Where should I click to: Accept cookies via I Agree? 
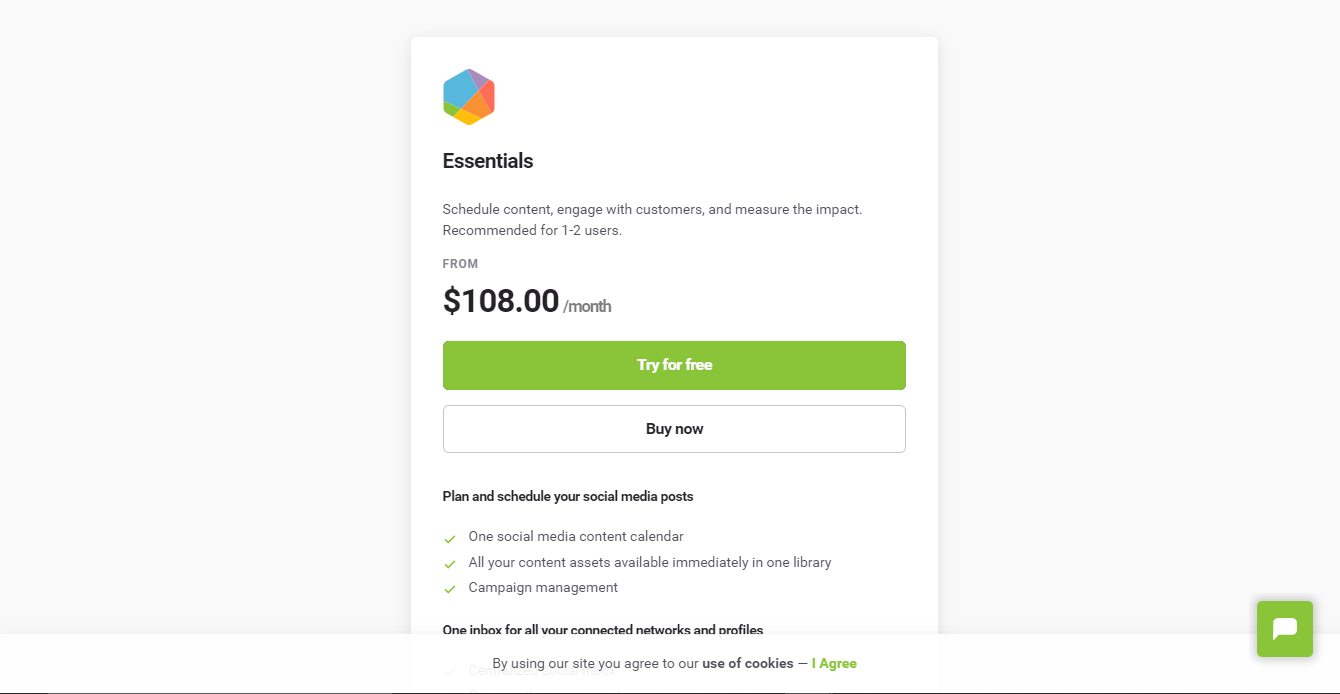click(834, 663)
